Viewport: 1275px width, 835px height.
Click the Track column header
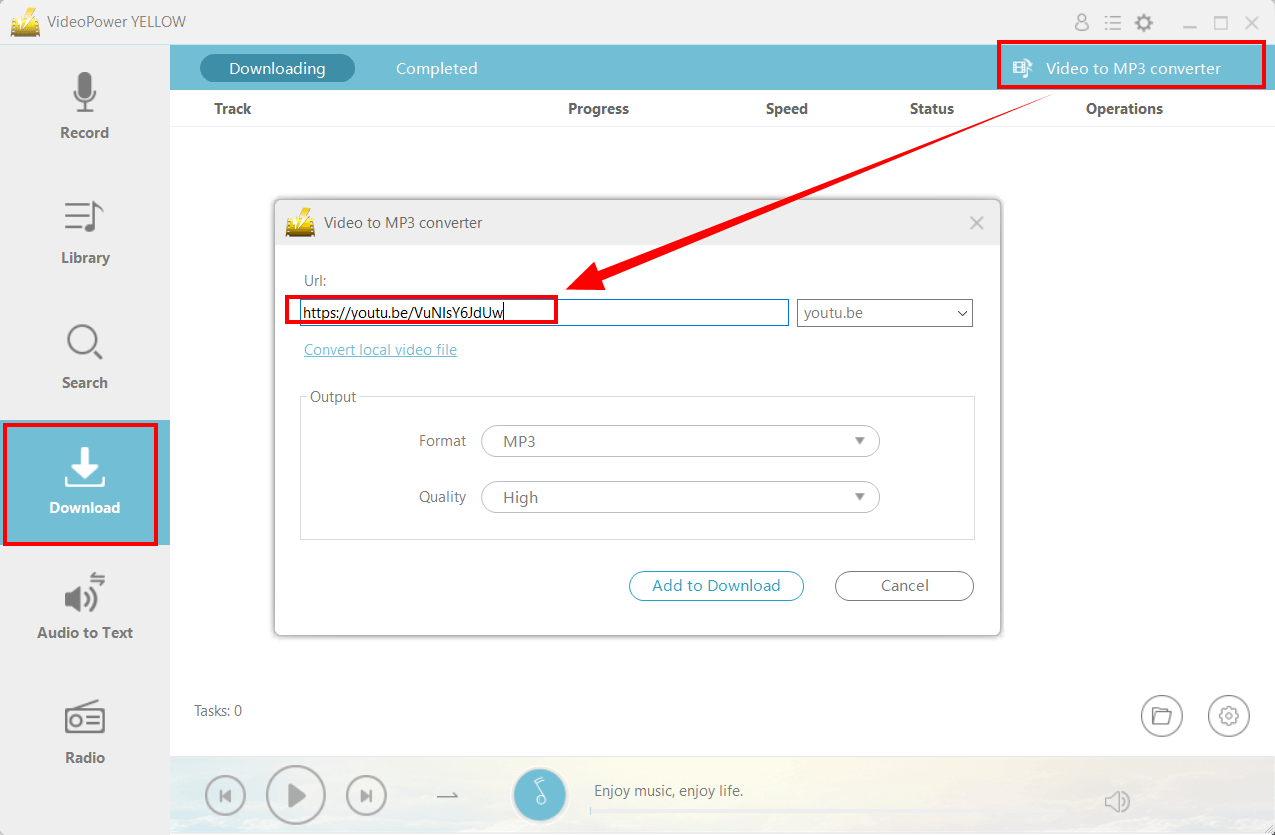coord(232,109)
